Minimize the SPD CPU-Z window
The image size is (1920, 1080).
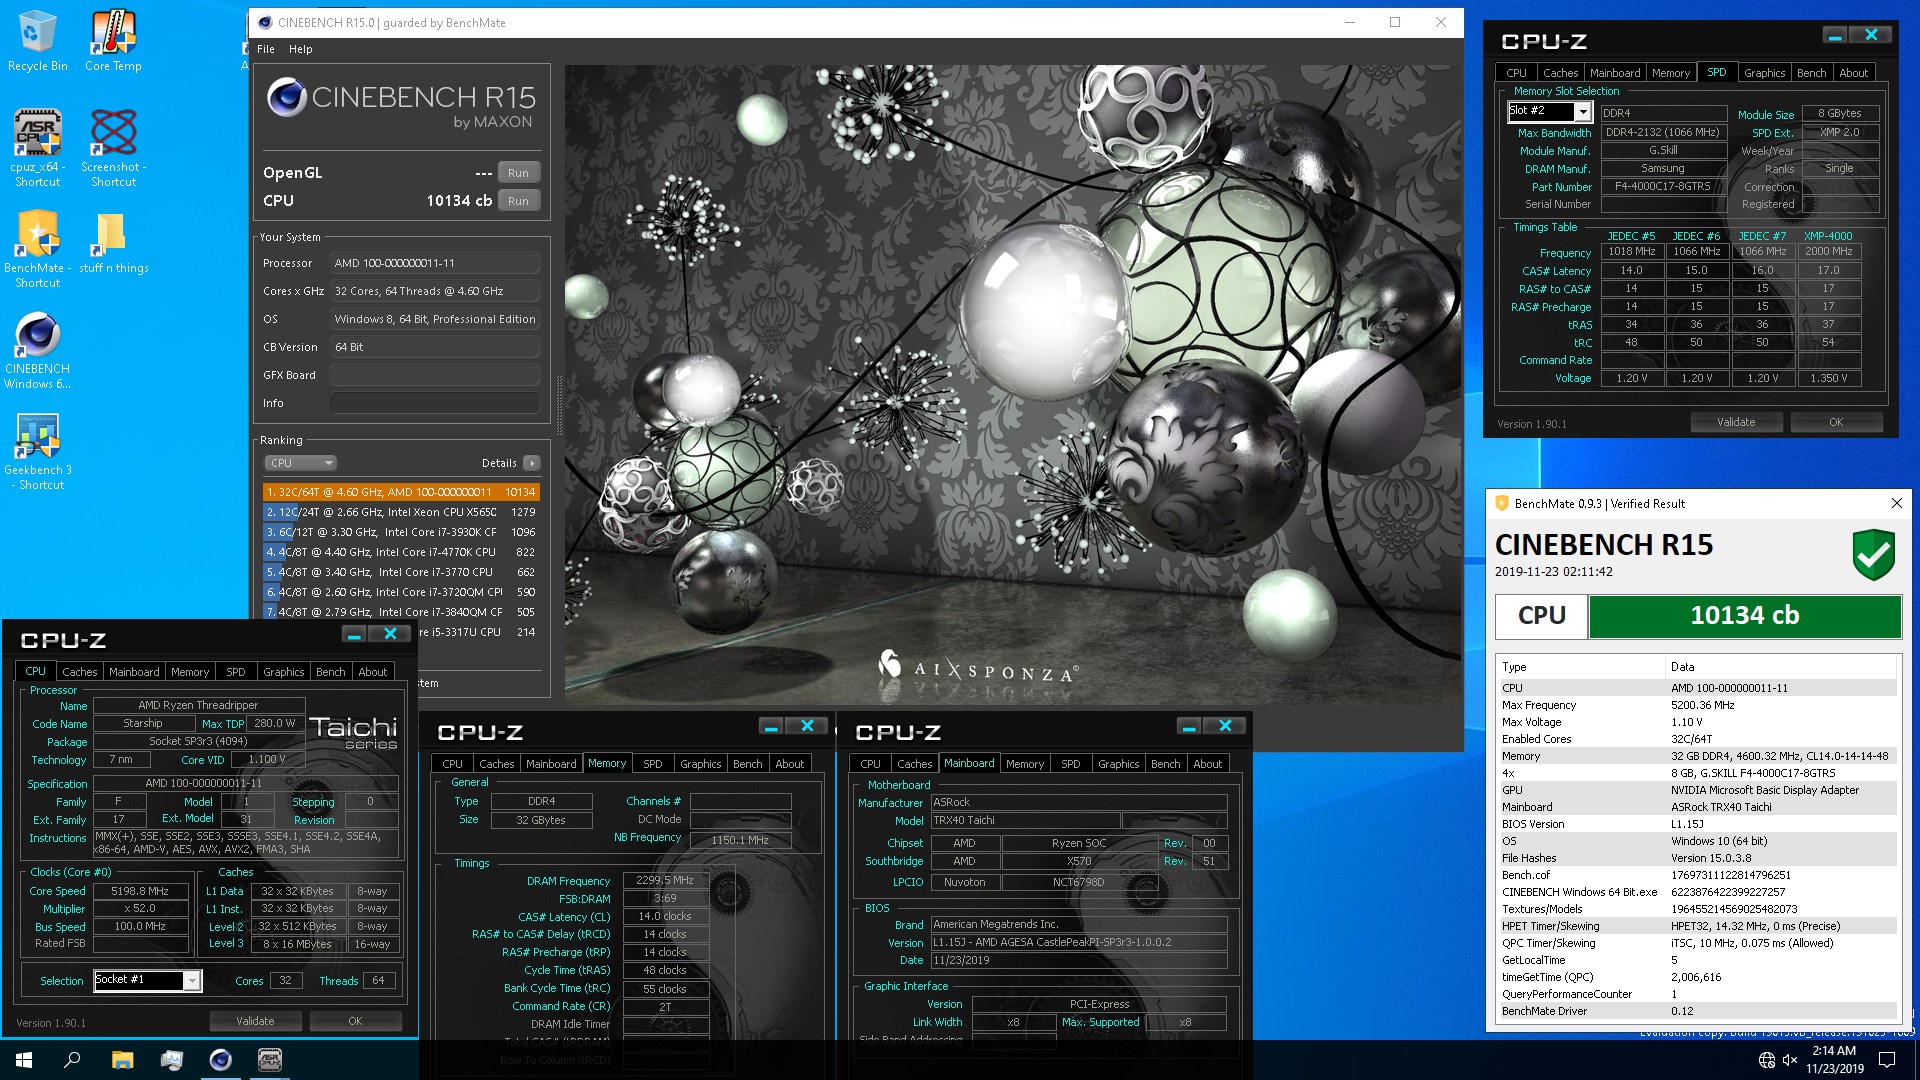(x=1835, y=35)
